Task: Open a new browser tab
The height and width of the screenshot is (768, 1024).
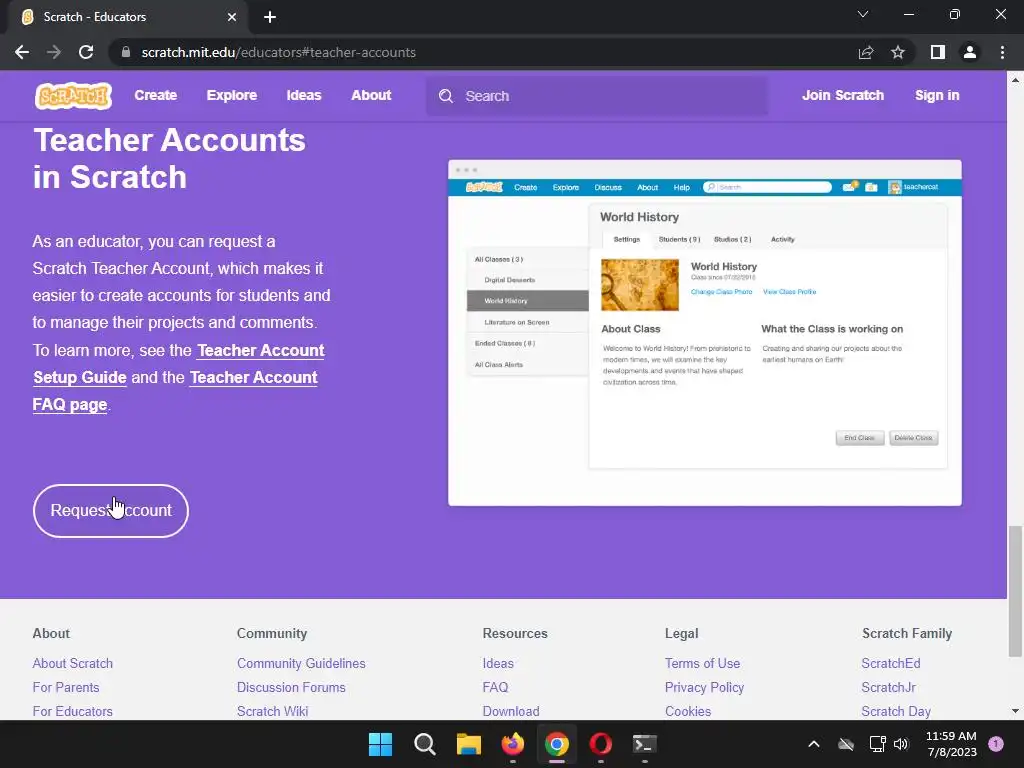Action: click(x=270, y=17)
